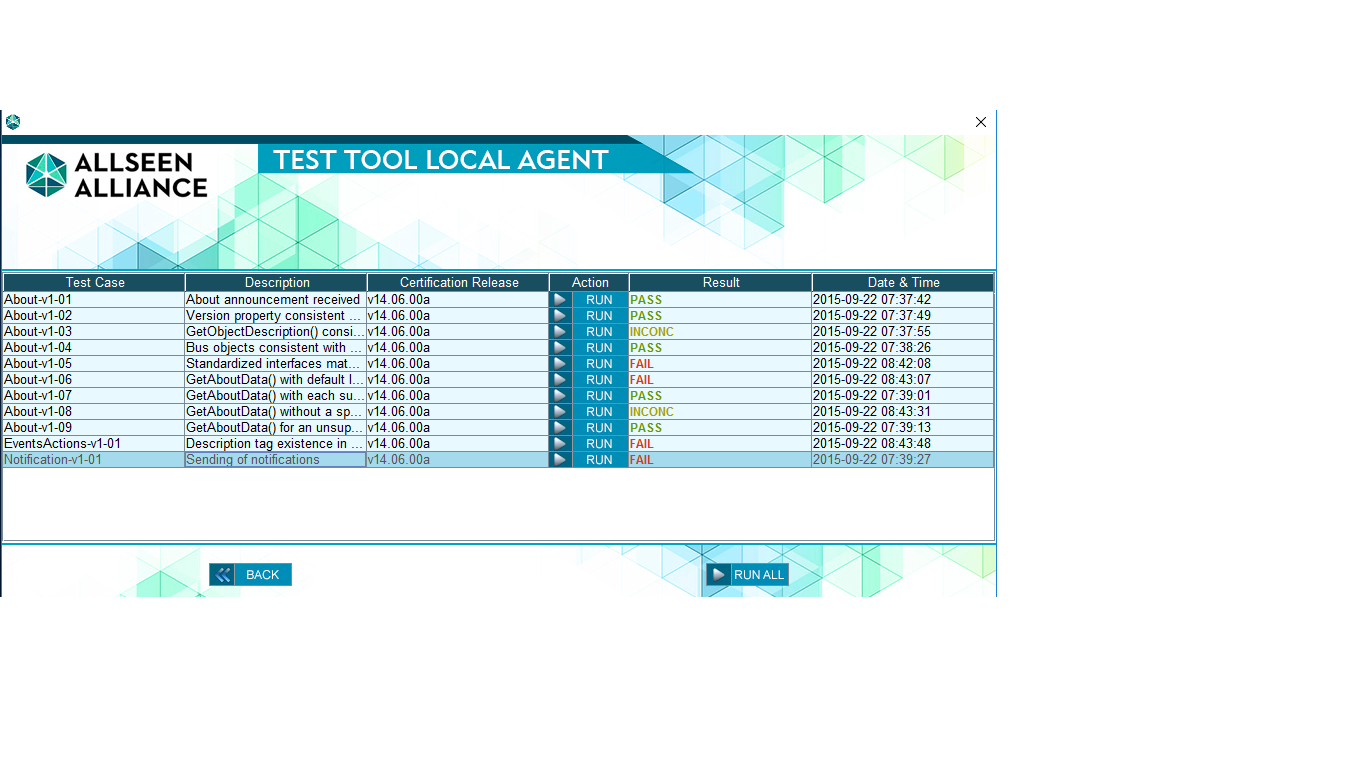Select the About-v1-09 test case cell
1366x768 pixels.
click(94, 427)
